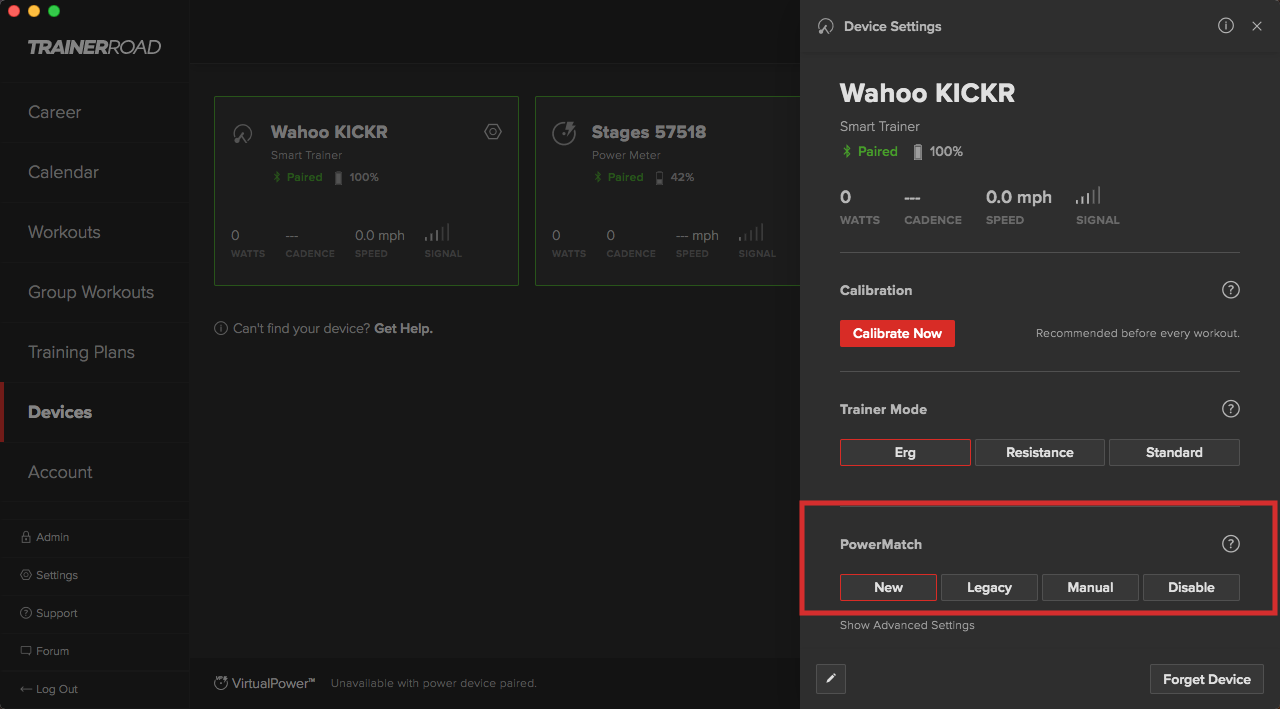Viewport: 1280px width, 709px height.
Task: Click the KICKR card signal bars
Action: click(x=437, y=233)
